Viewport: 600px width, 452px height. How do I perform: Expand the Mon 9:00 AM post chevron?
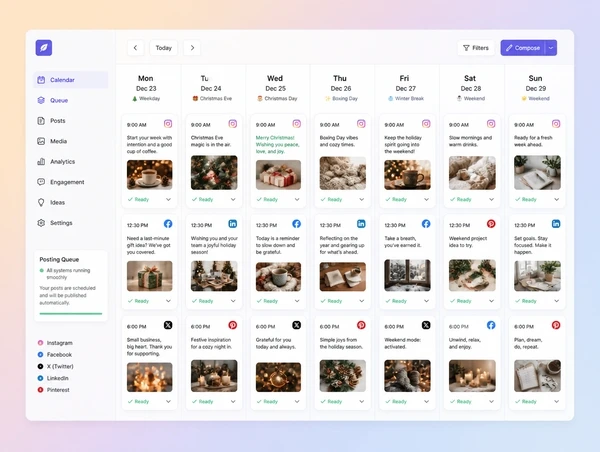(168, 199)
